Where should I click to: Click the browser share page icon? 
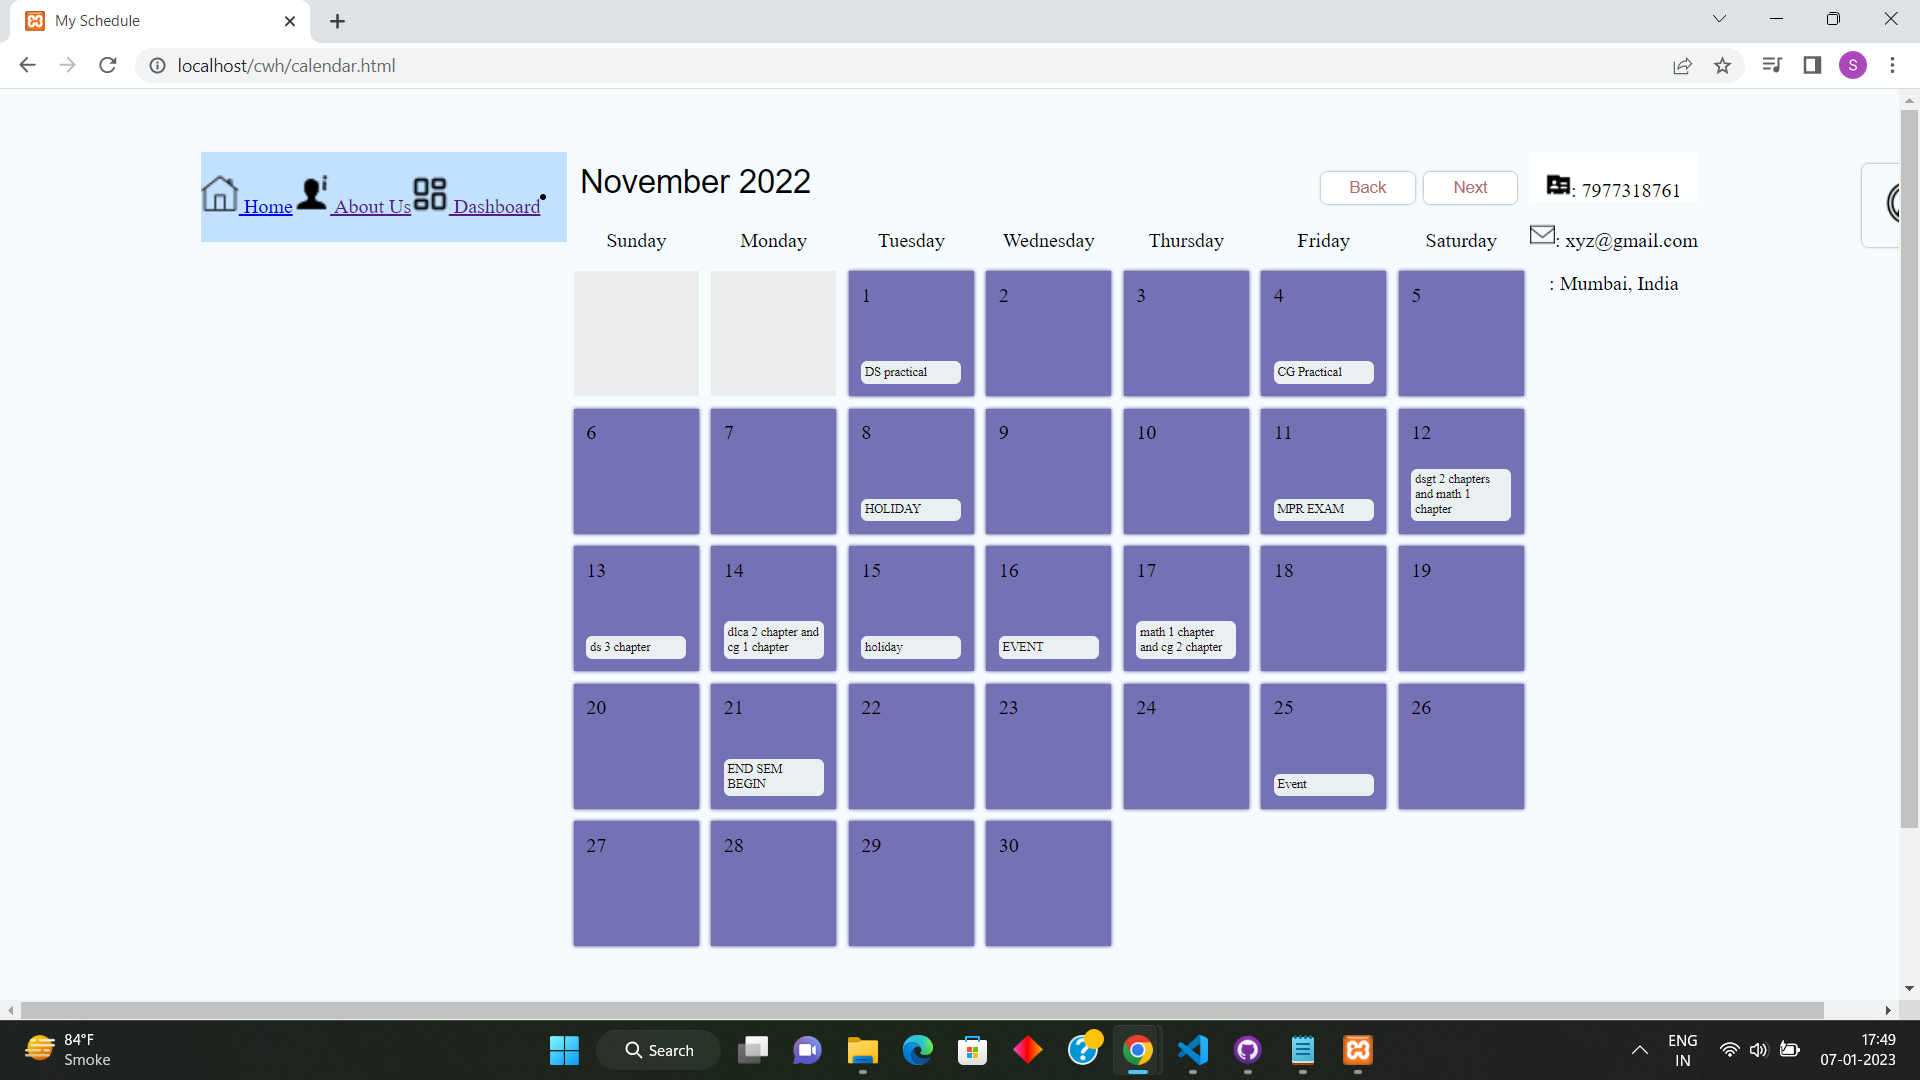coord(1682,66)
